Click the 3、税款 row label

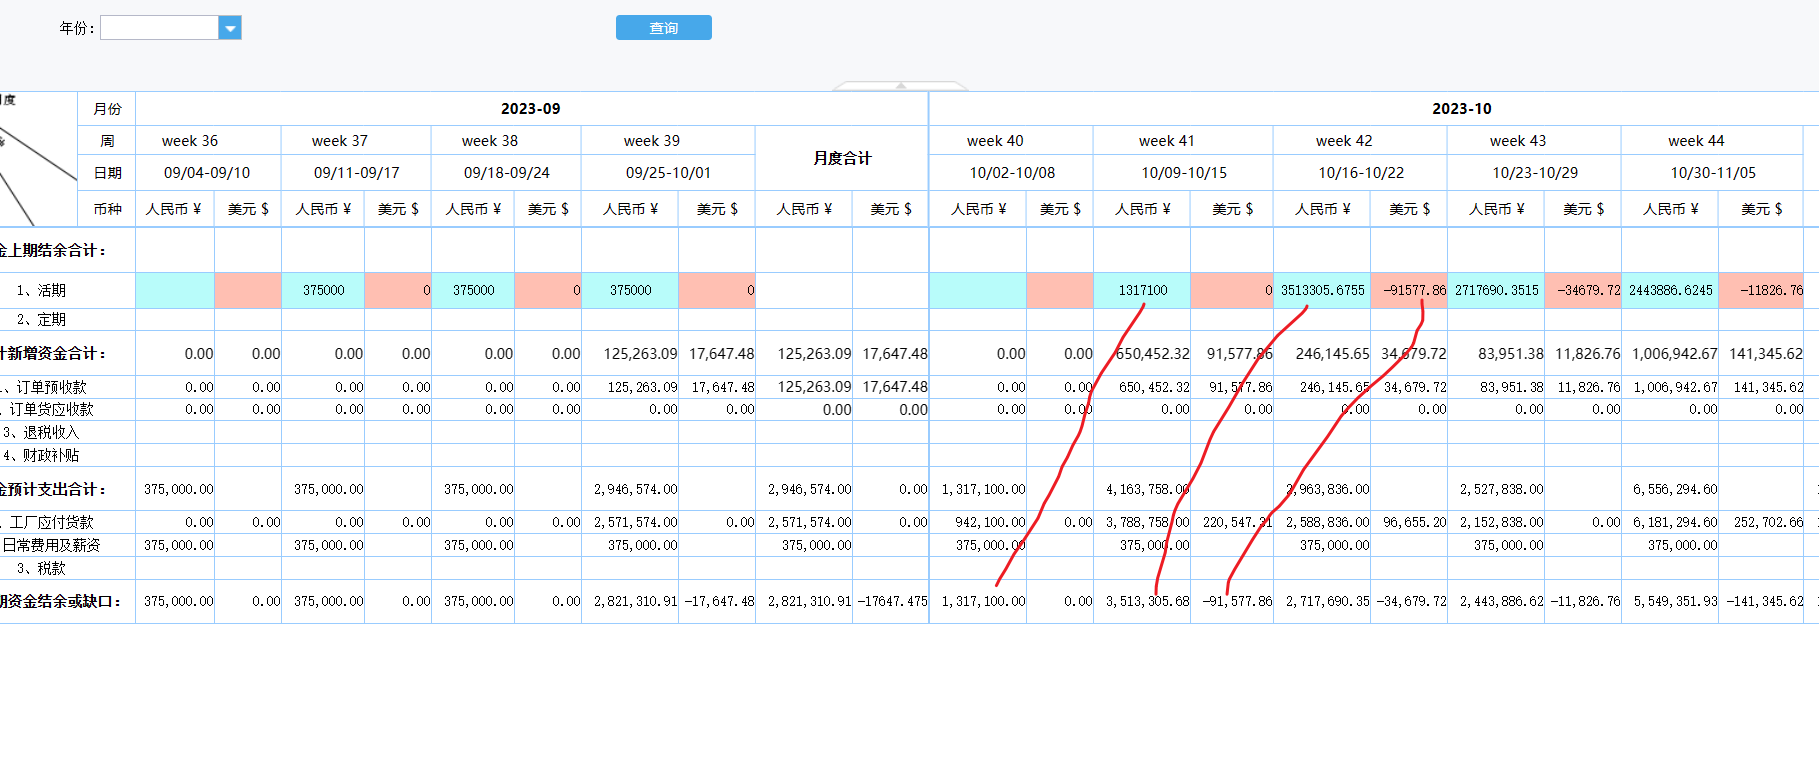tap(41, 568)
